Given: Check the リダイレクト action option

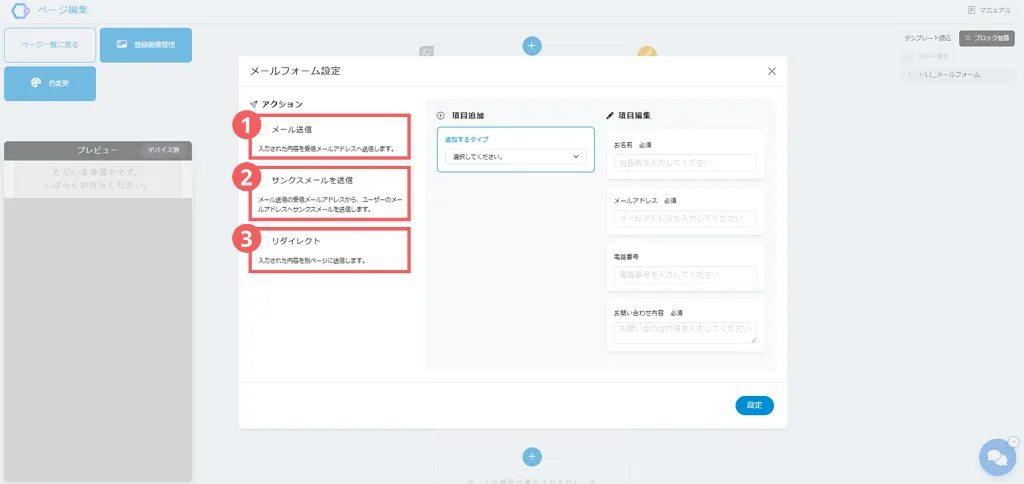Looking at the screenshot, I should pos(263,241).
